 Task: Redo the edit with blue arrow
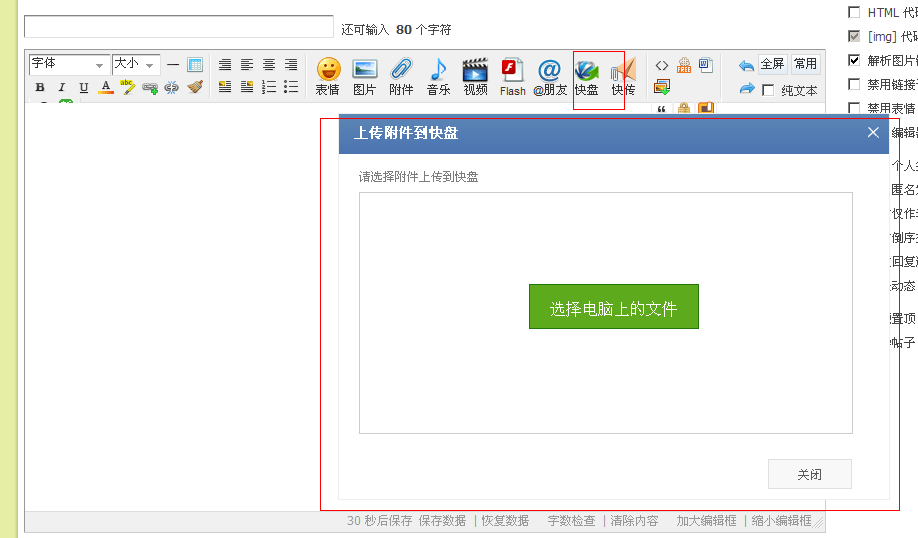[746, 88]
